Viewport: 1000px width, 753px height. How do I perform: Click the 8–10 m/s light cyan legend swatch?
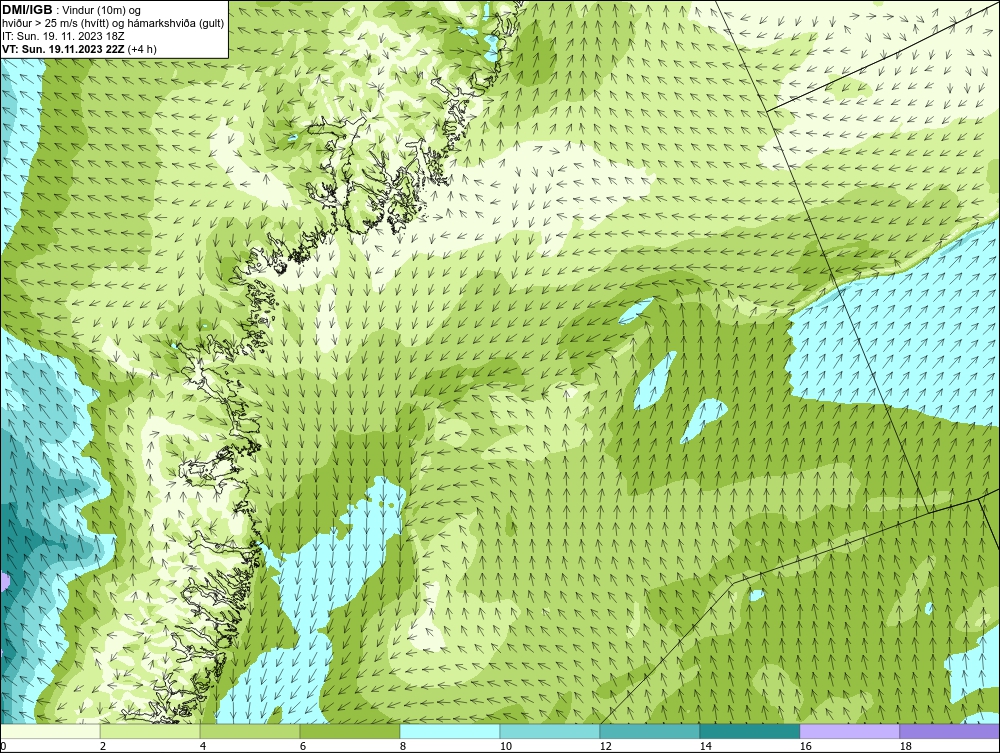pos(450,731)
